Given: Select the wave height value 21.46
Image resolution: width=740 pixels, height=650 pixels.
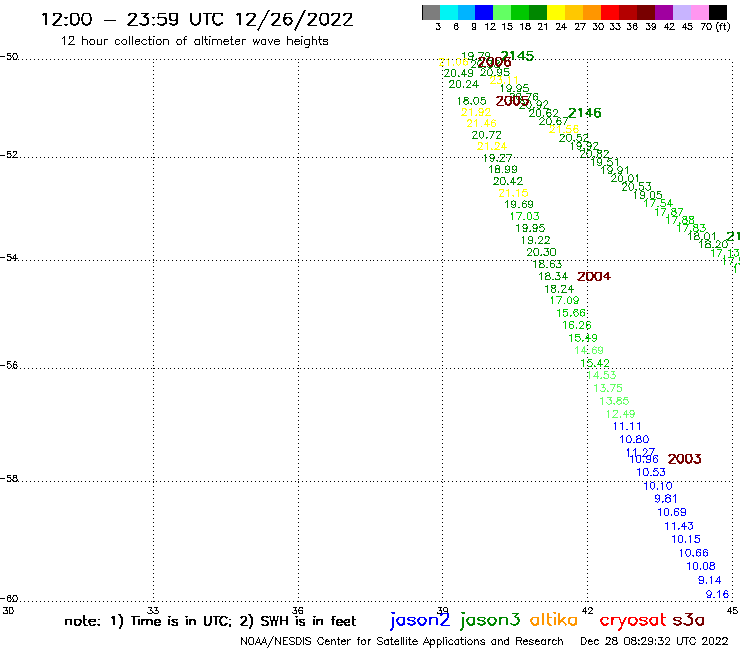Looking at the screenshot, I should coord(481,123).
